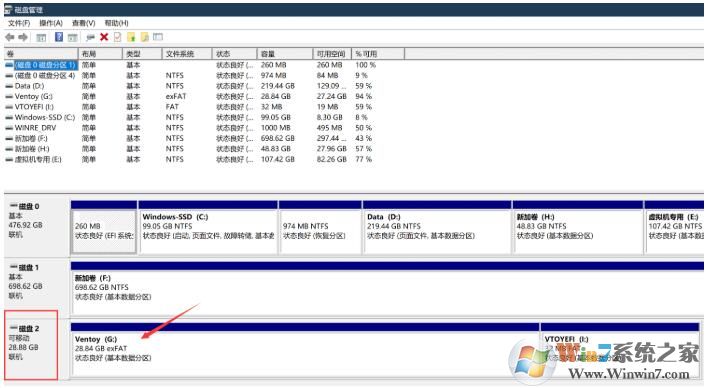Select VTOYEFI (I:) in the volume list
706x388 pixels.
34,107
